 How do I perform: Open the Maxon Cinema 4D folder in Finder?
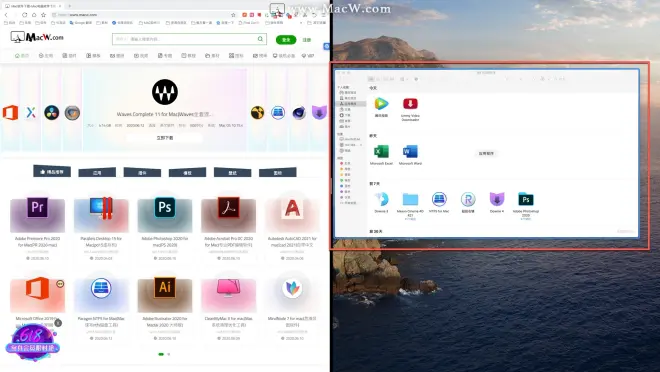coord(410,199)
